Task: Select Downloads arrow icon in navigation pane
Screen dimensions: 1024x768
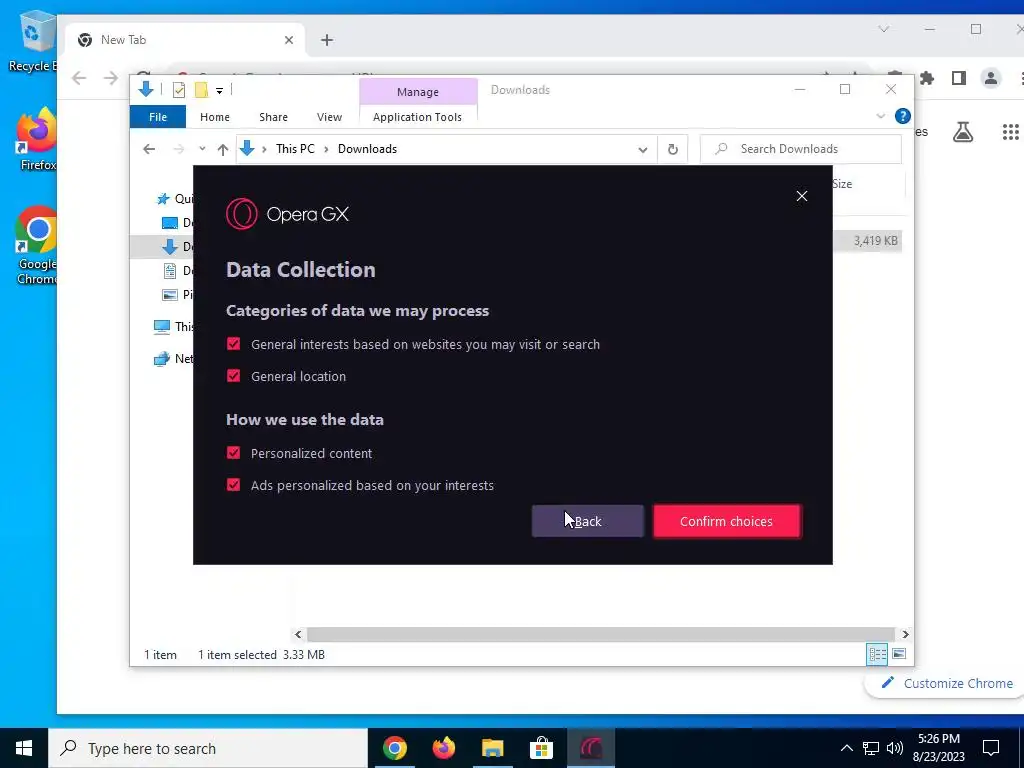Action: 170,246
